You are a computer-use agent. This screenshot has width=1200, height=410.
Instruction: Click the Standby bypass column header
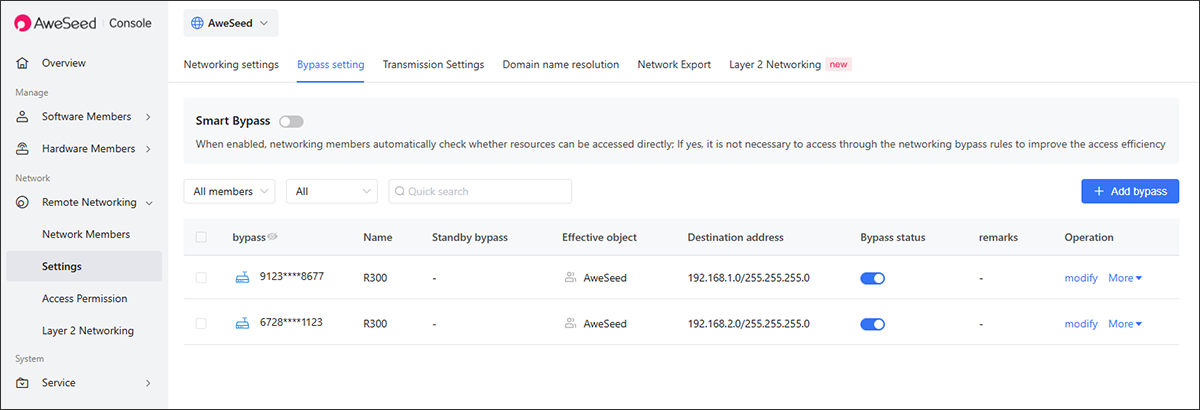point(470,237)
